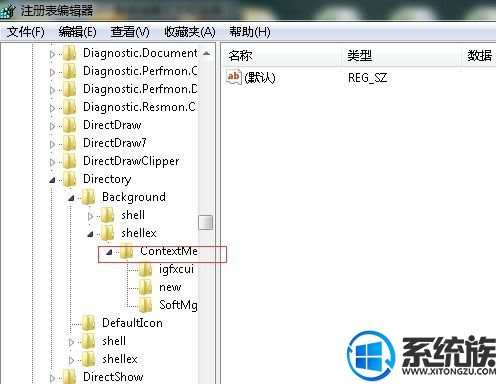Select the DirectDrawClipper folder icon

(x=70, y=161)
